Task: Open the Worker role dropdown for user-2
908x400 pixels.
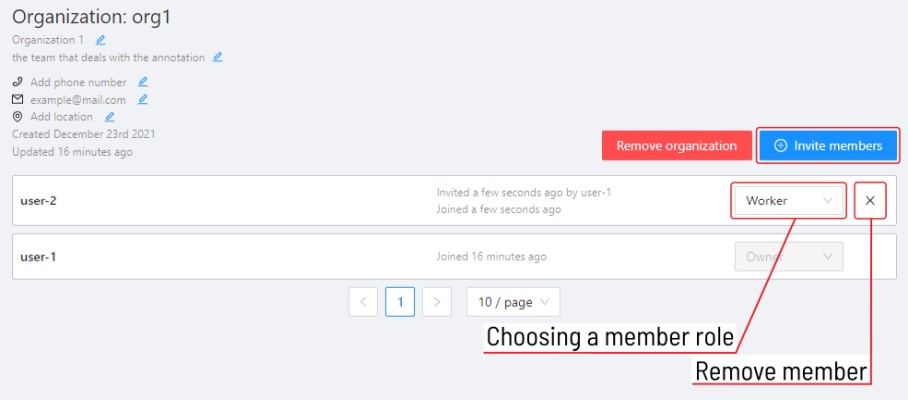Action: click(x=788, y=201)
